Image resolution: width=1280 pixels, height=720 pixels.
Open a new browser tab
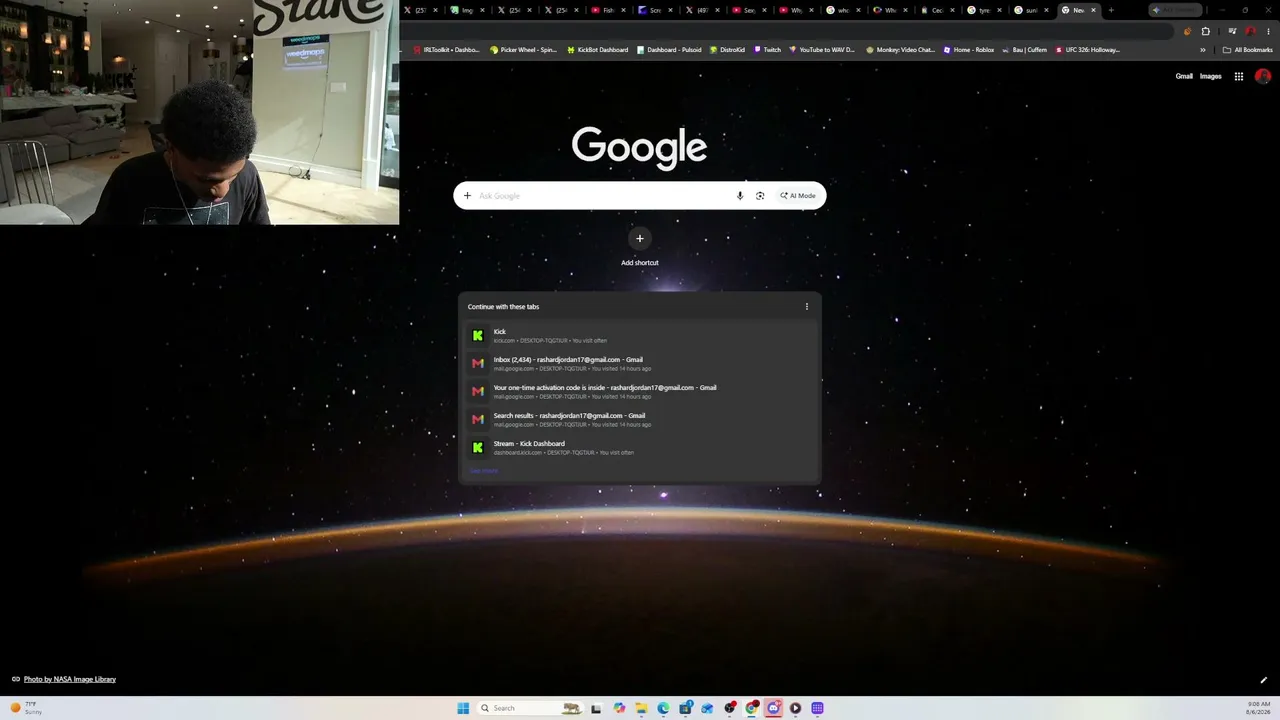click(x=1111, y=10)
